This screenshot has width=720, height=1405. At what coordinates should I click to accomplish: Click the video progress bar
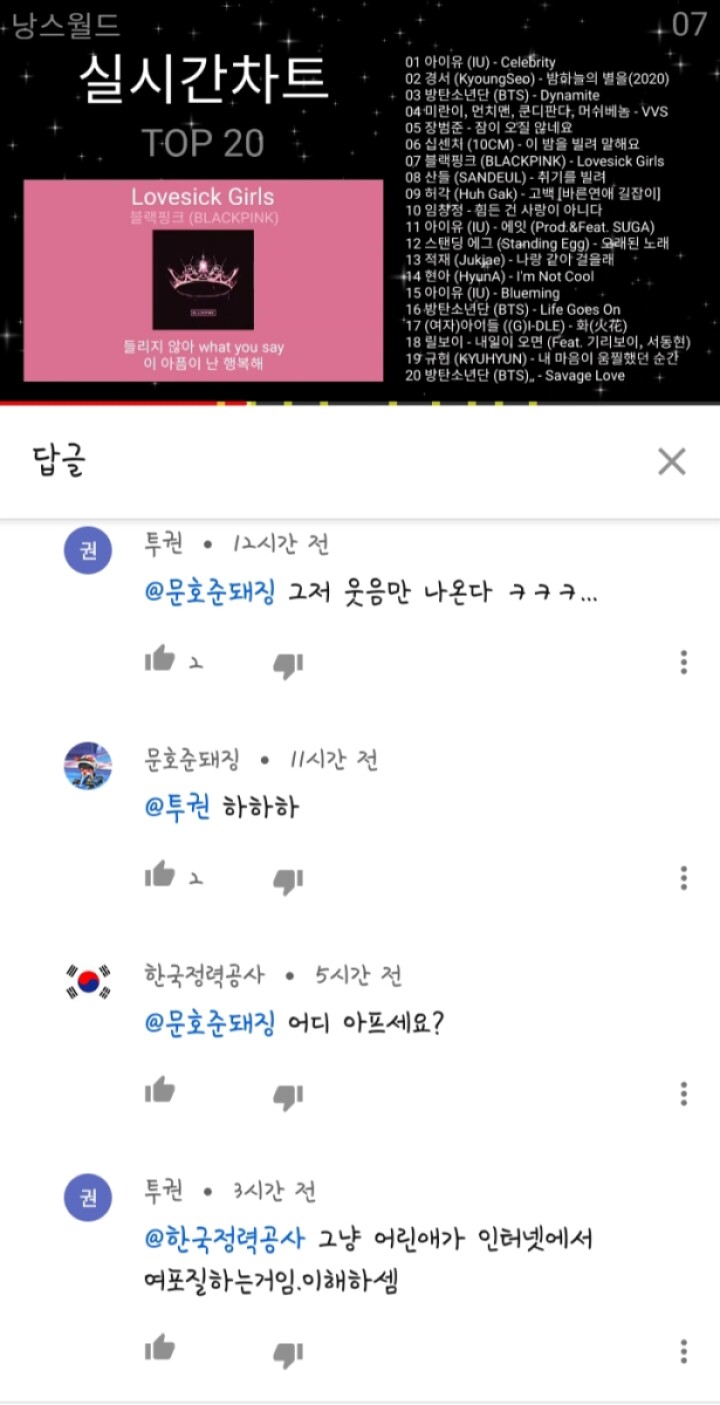(360, 403)
